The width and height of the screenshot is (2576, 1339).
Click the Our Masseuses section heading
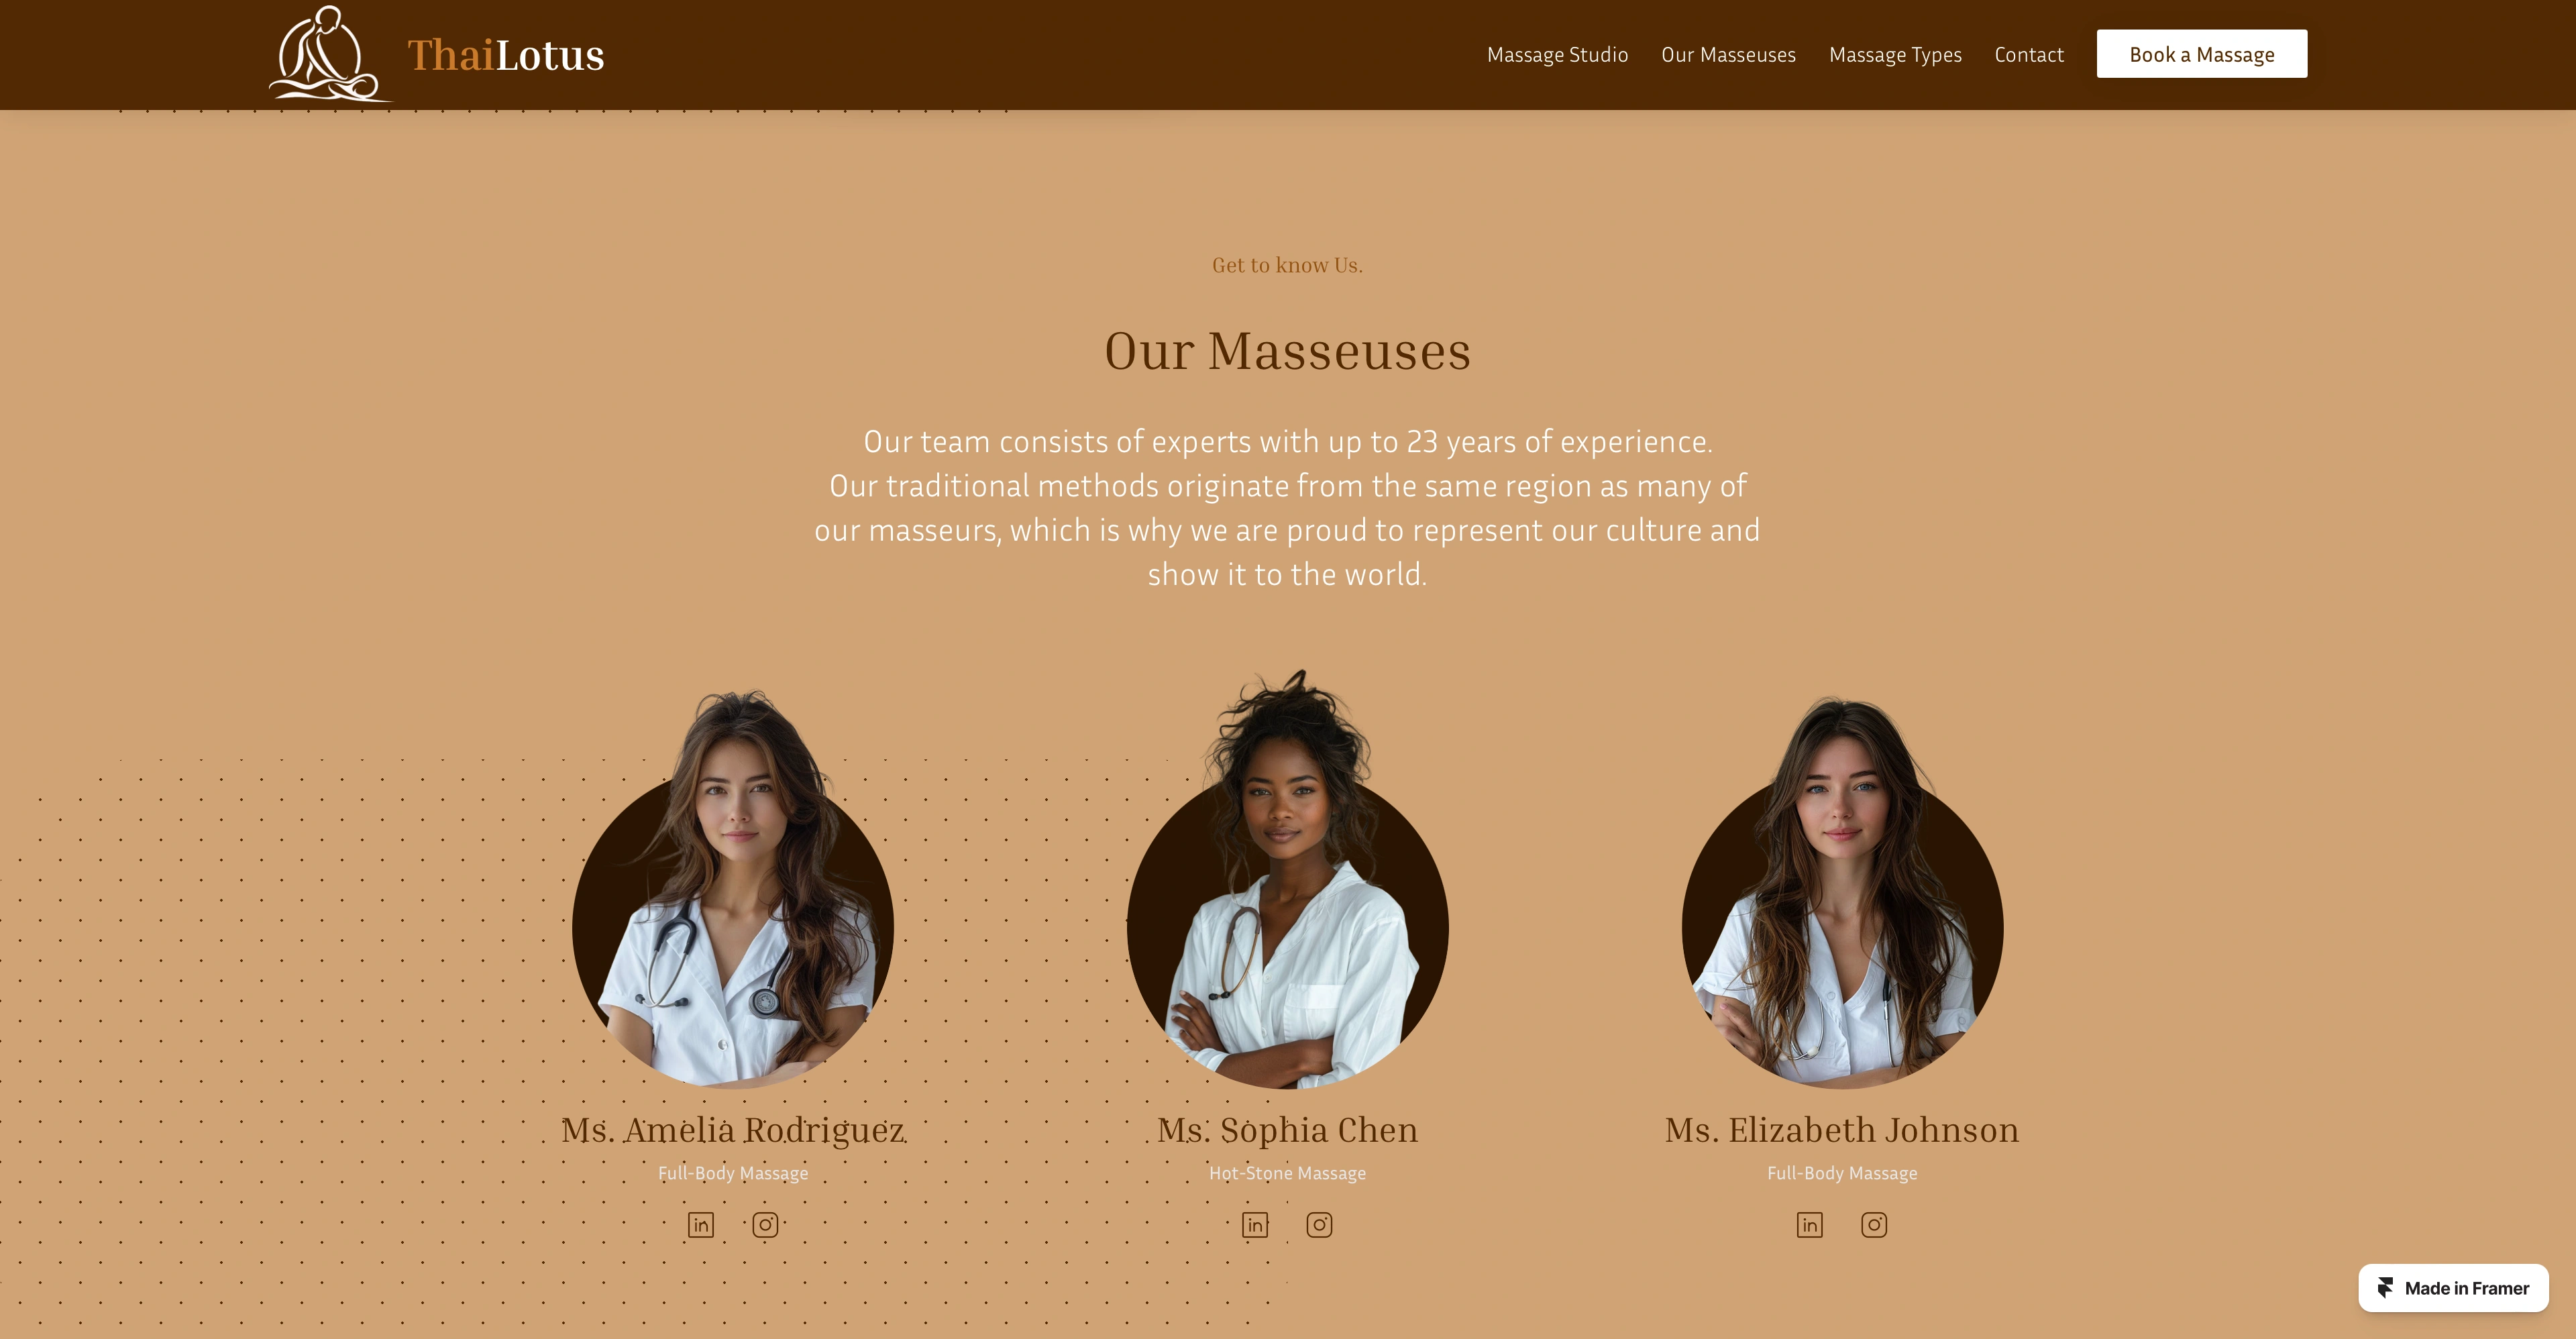[x=1288, y=351]
